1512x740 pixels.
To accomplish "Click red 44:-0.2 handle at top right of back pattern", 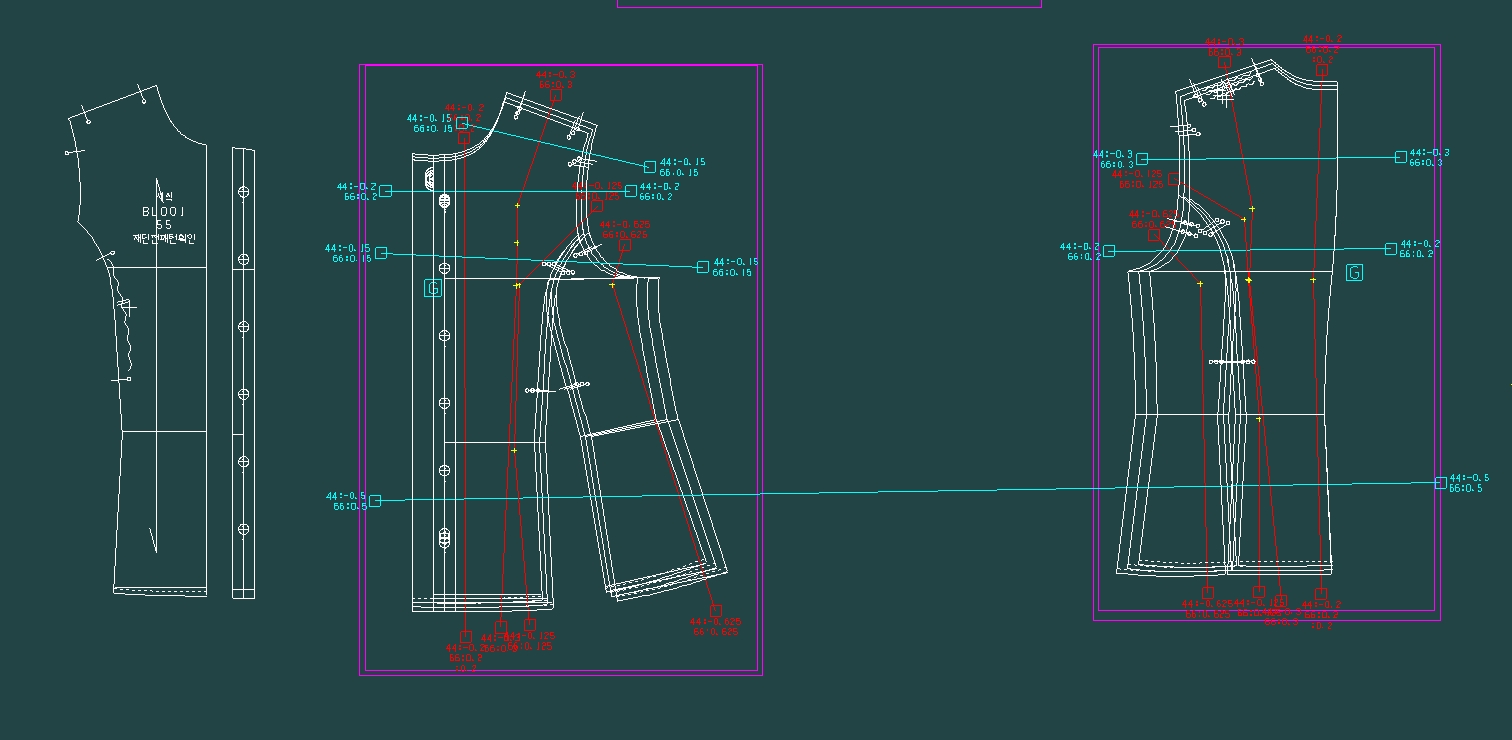I will pos(1321,70).
